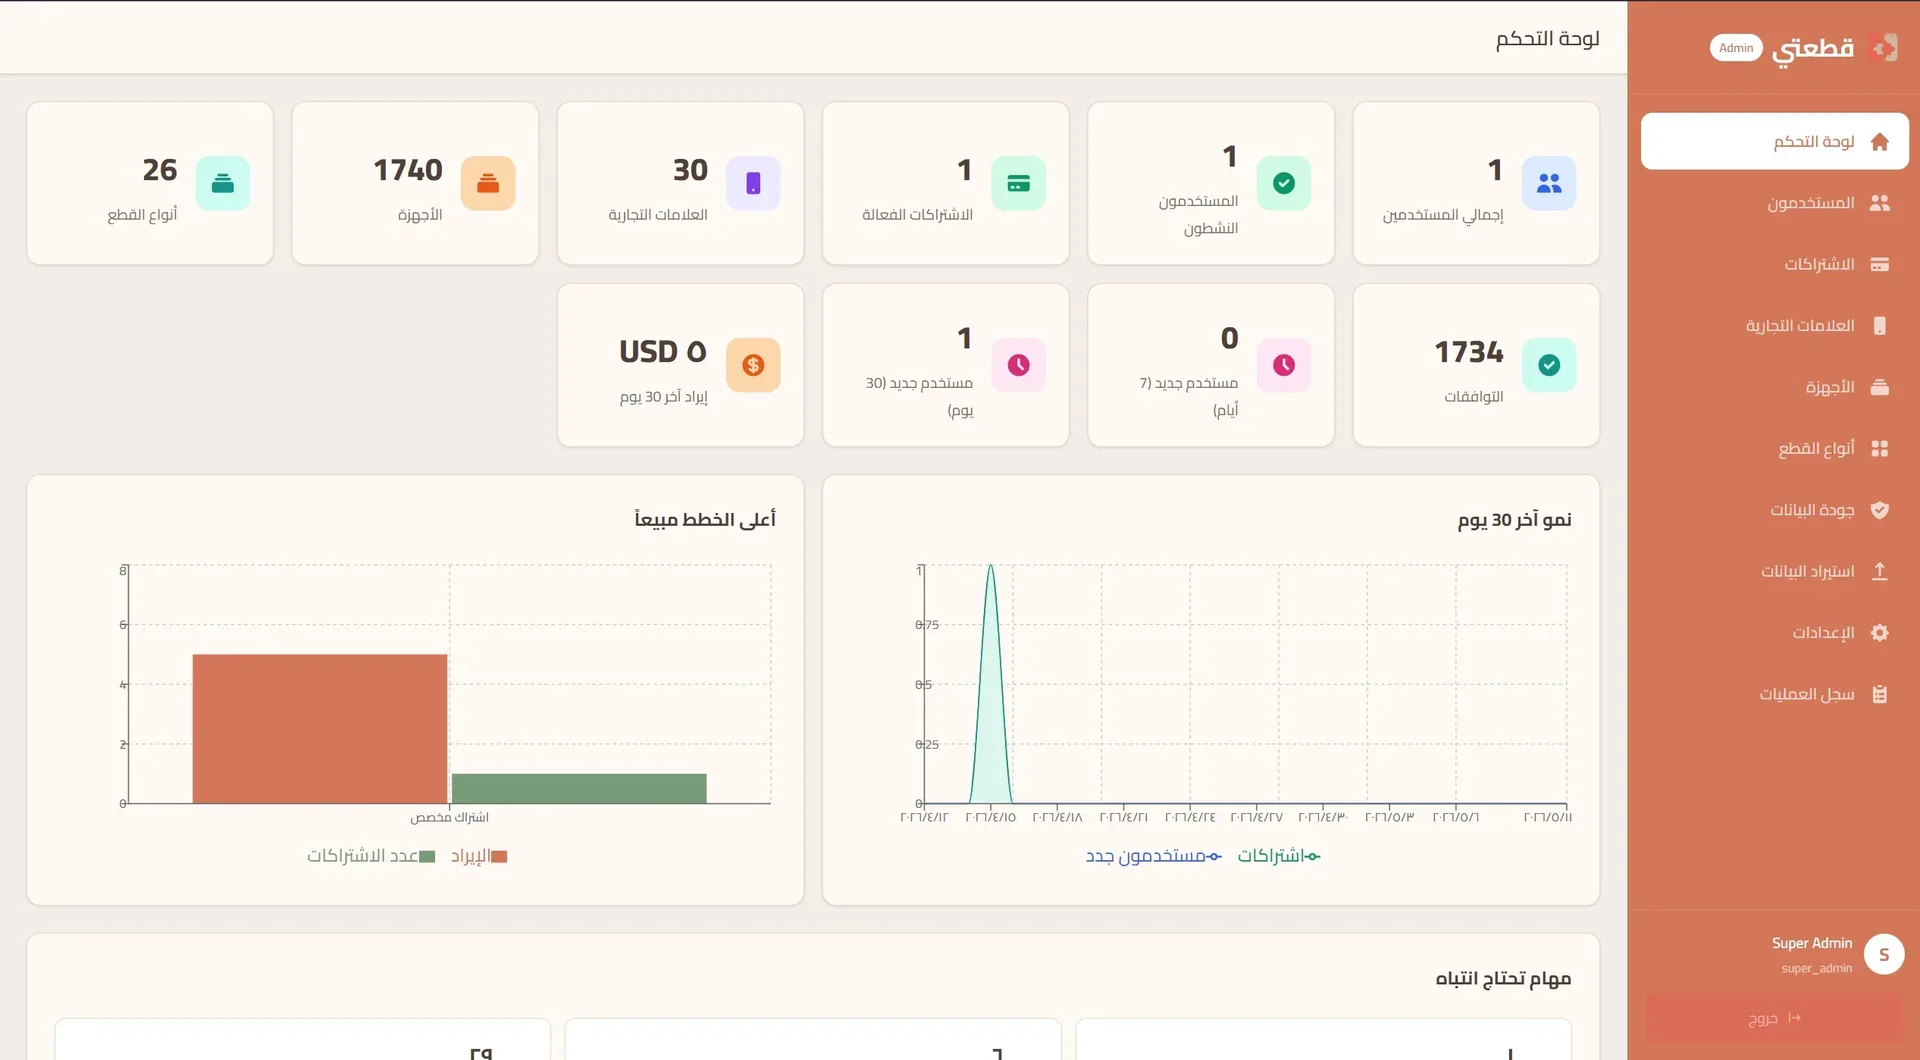This screenshot has height=1060, width=1920.
Task: Click the shield icon beside جودة البيانات
Action: pyautogui.click(x=1880, y=510)
